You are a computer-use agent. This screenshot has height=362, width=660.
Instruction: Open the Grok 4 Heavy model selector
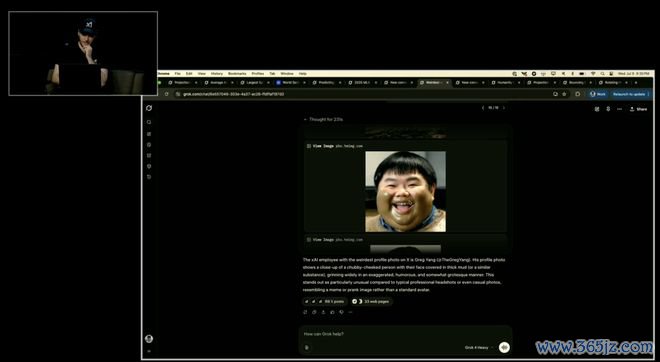tap(479, 348)
